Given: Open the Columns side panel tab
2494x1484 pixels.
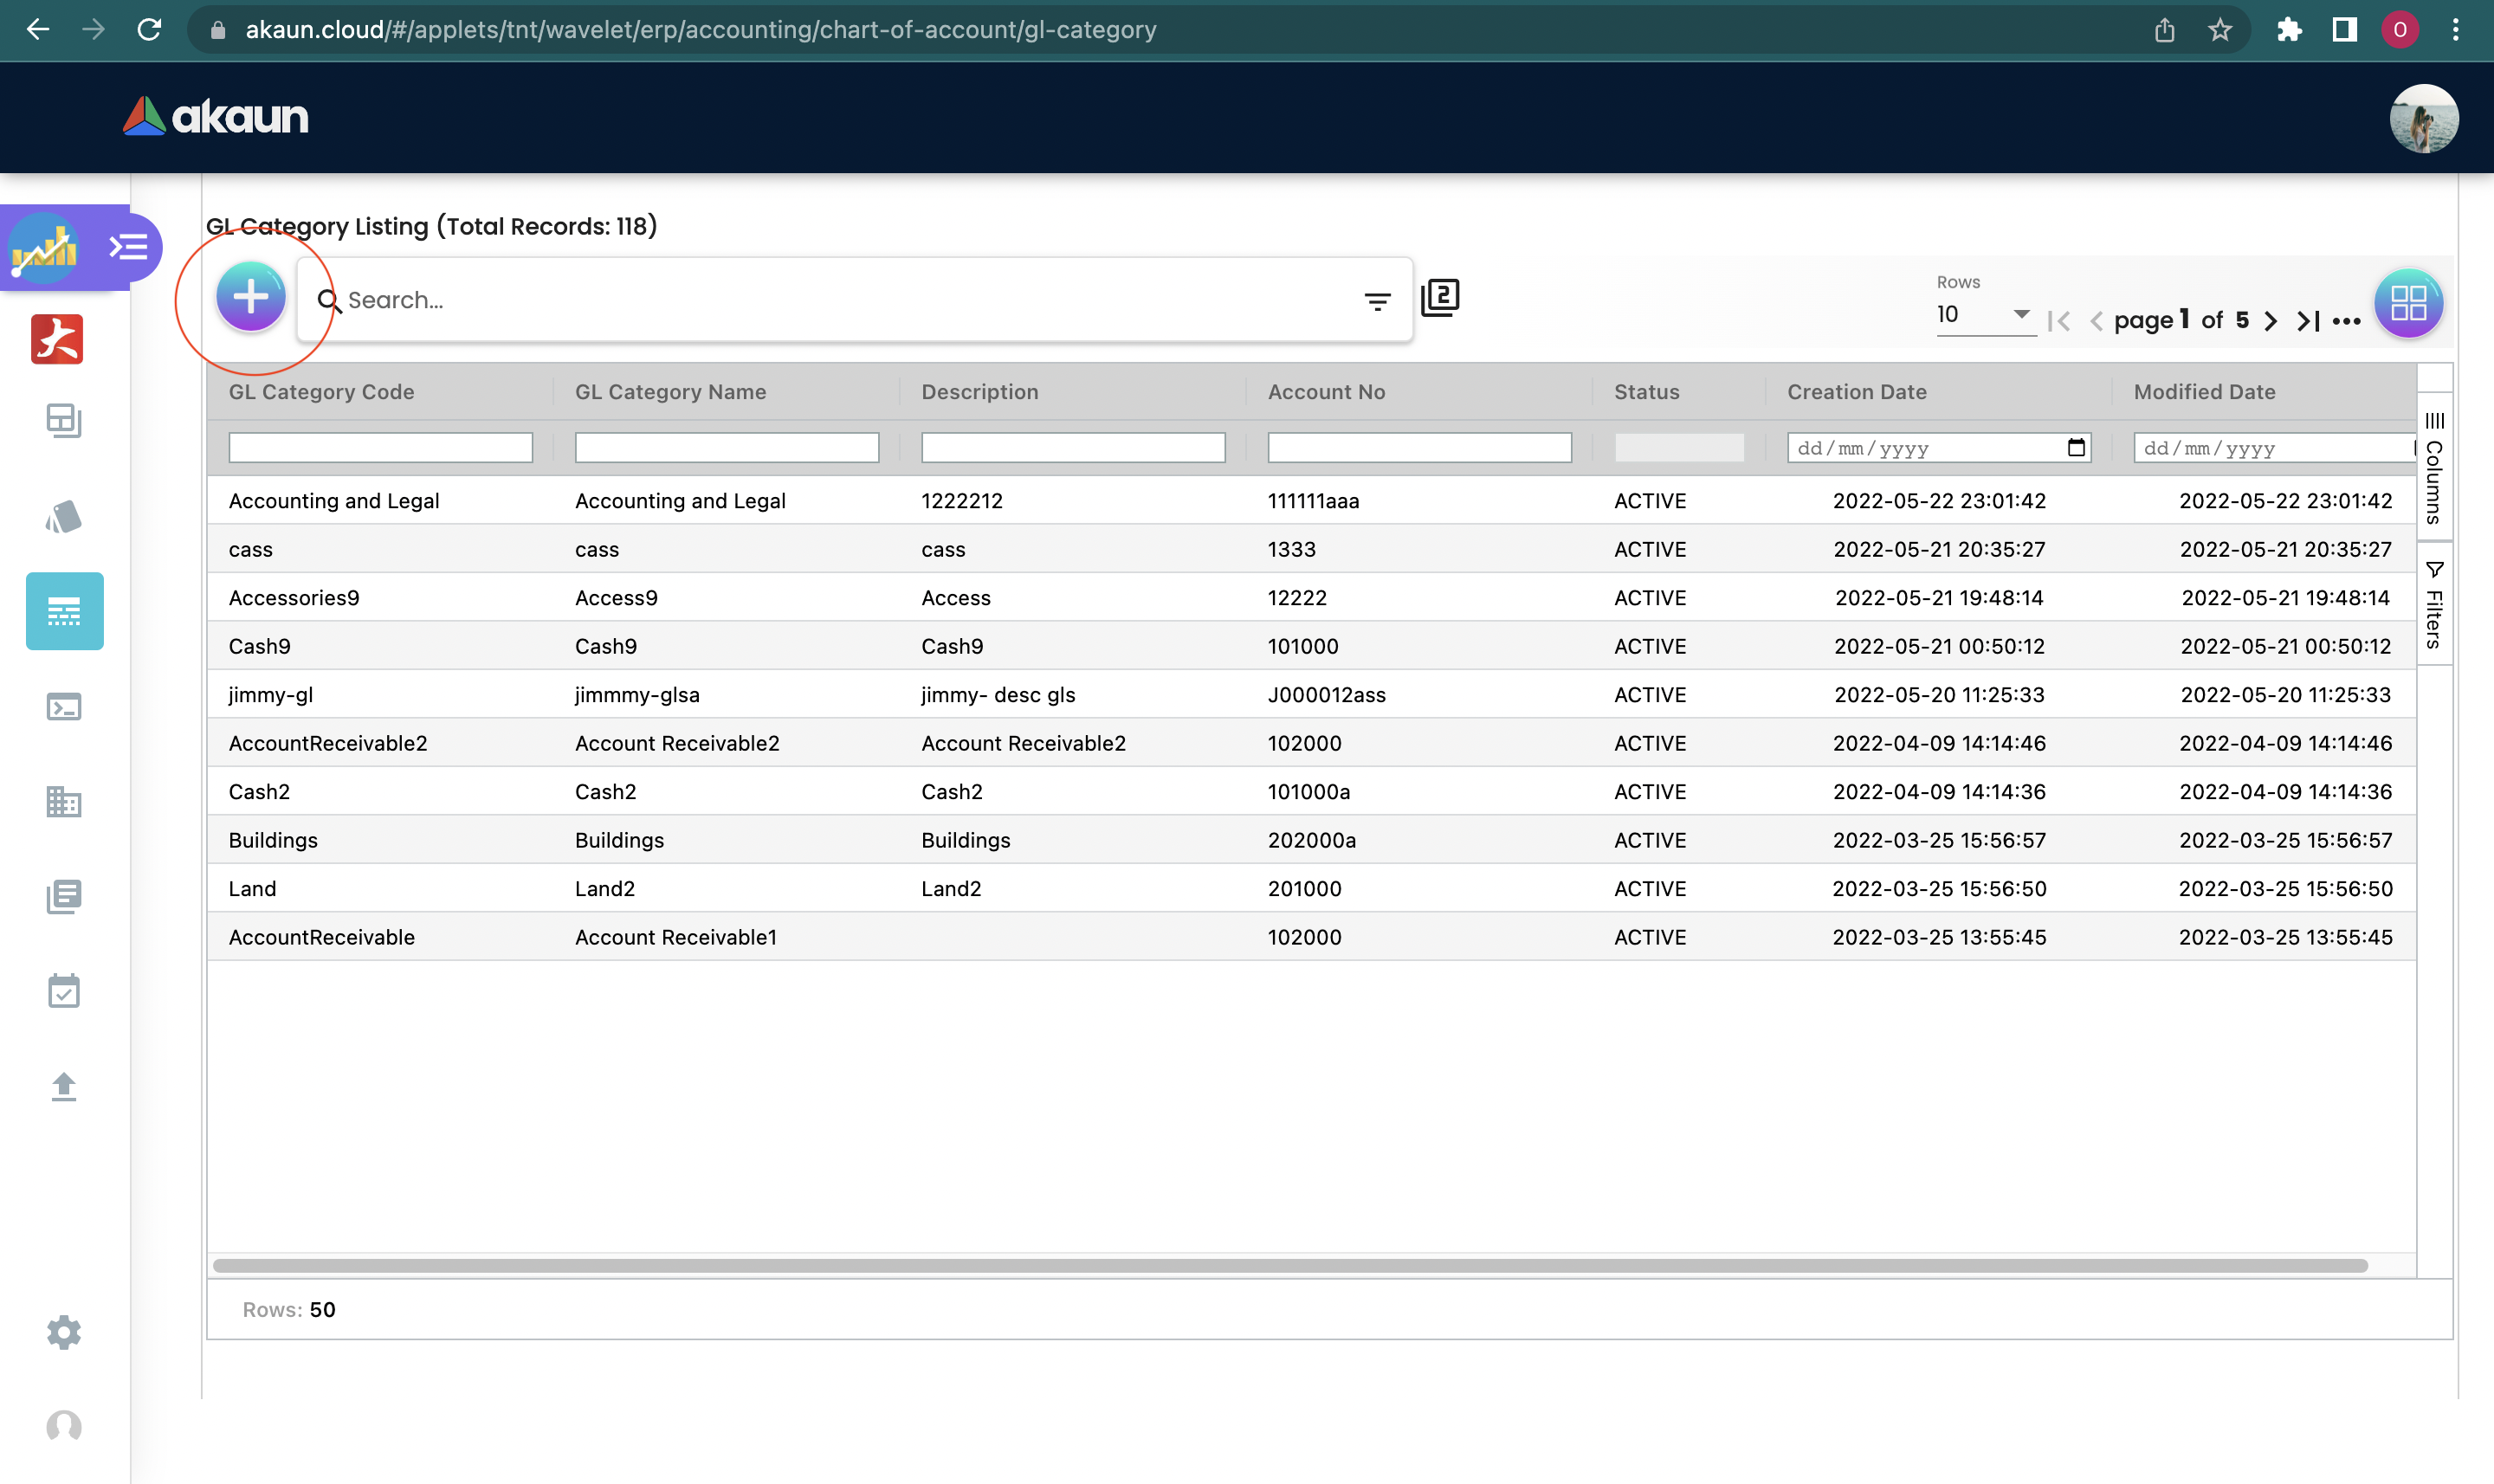Looking at the screenshot, I should 2434,468.
